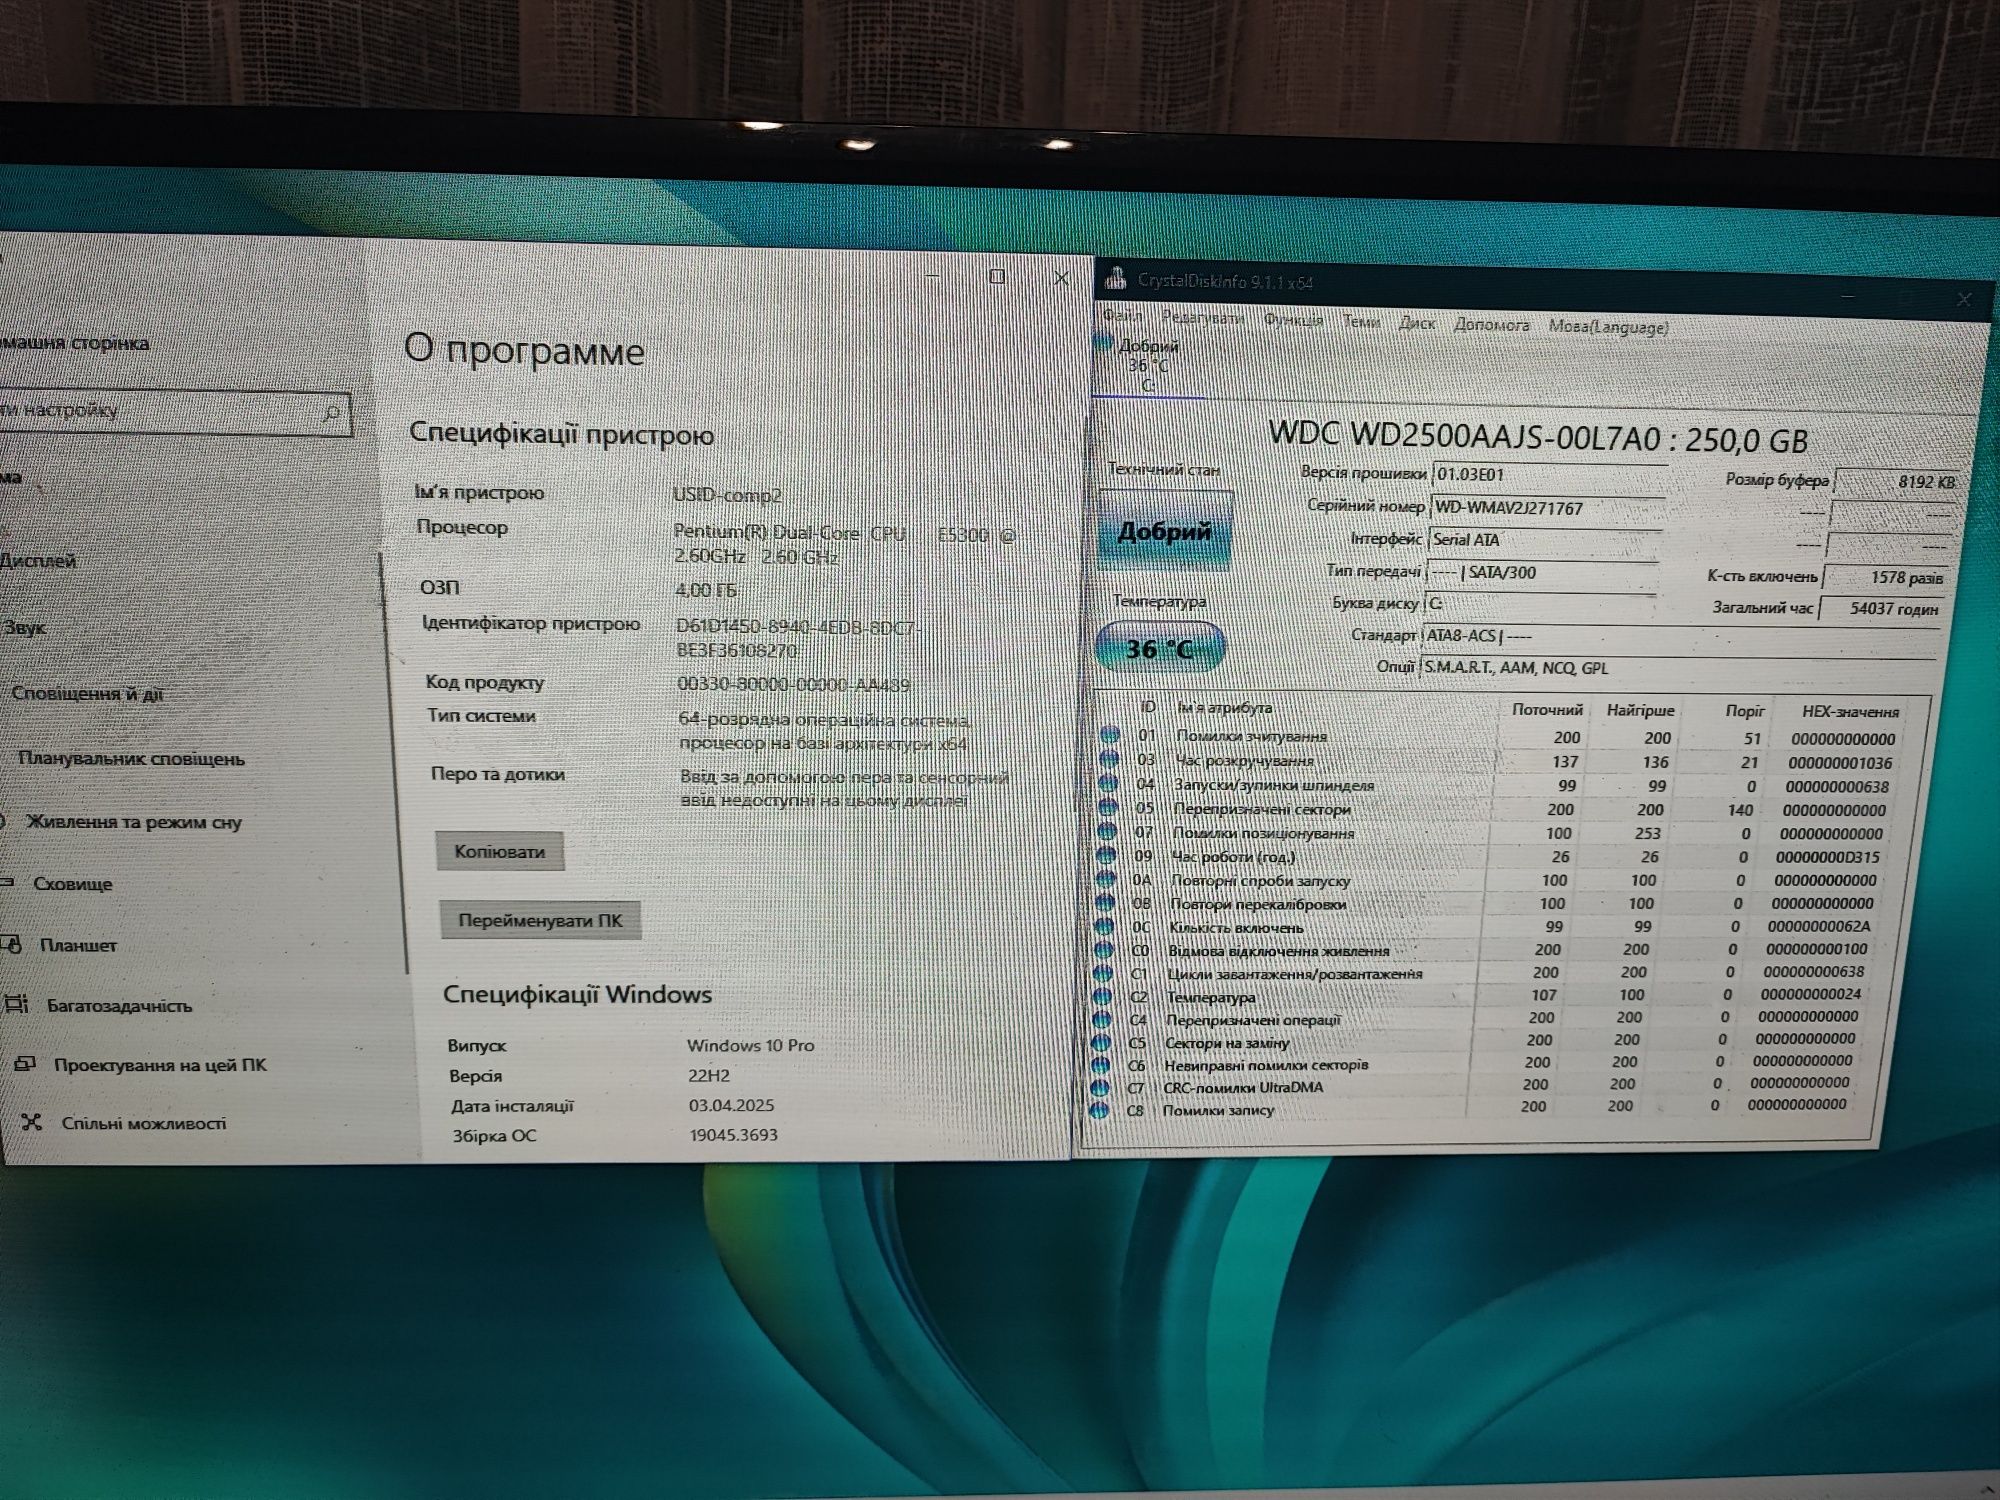Viewport: 2000px width, 1500px height.
Task: Click the status circle for attribute 0C
Action: point(1104,927)
